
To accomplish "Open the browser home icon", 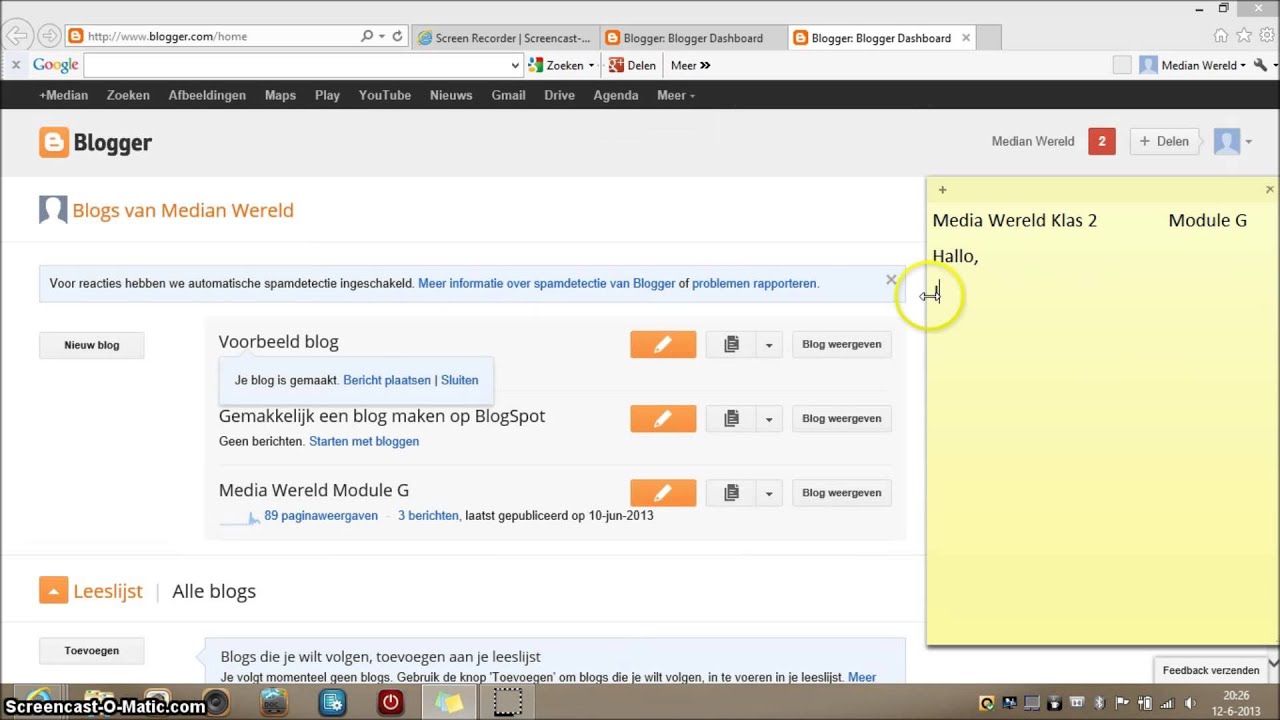I will click(x=1221, y=36).
